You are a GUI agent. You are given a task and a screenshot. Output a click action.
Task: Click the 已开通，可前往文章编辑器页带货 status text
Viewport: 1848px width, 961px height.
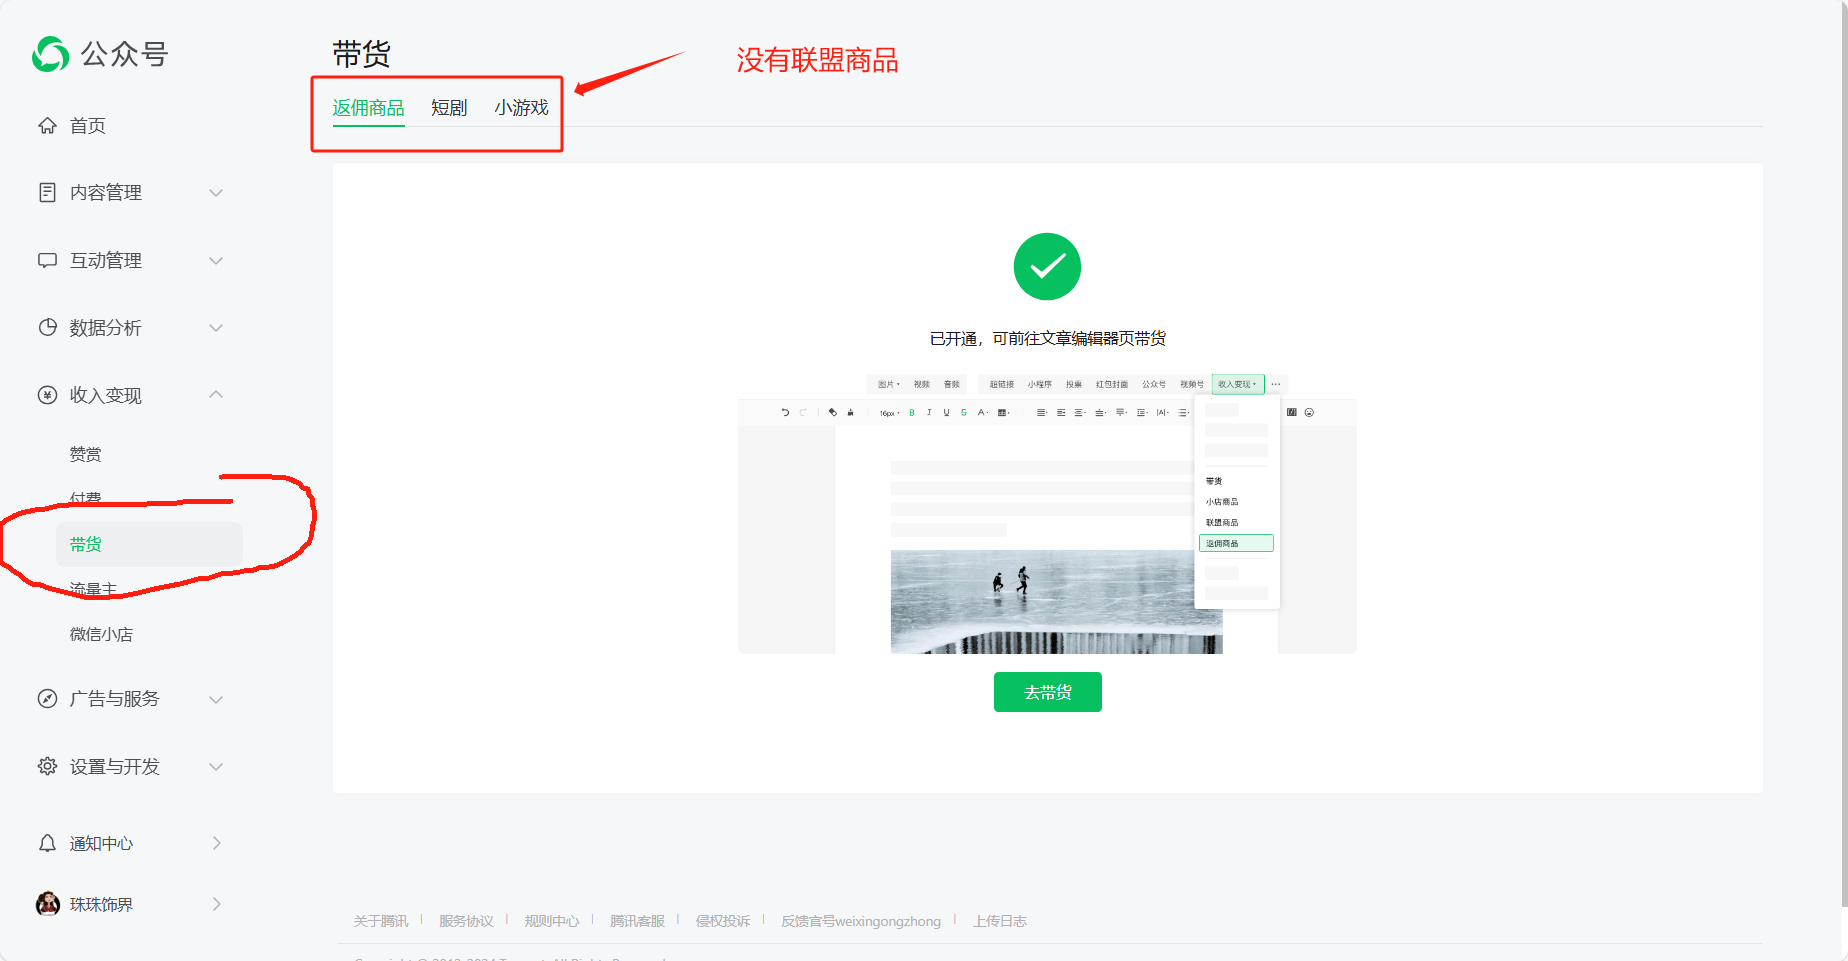coord(1048,339)
